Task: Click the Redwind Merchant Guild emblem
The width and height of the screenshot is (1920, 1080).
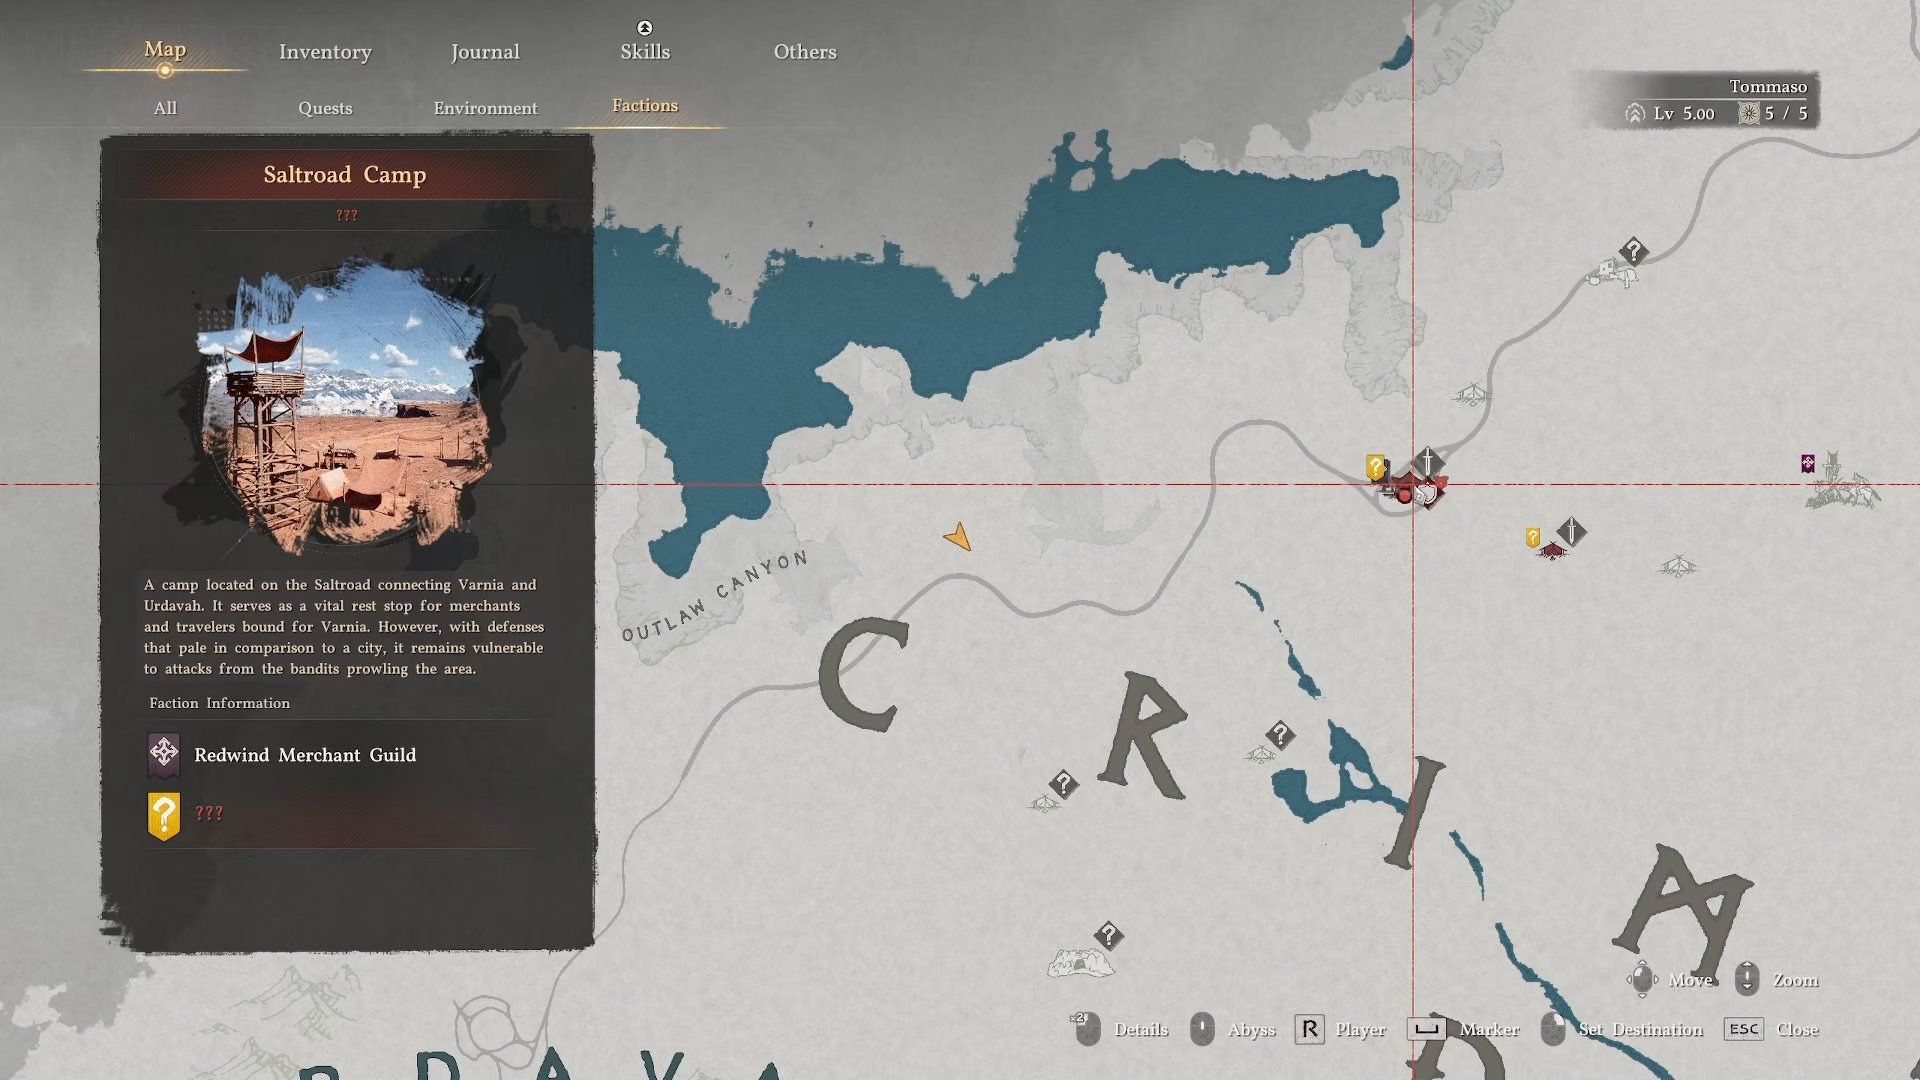Action: pyautogui.click(x=164, y=755)
